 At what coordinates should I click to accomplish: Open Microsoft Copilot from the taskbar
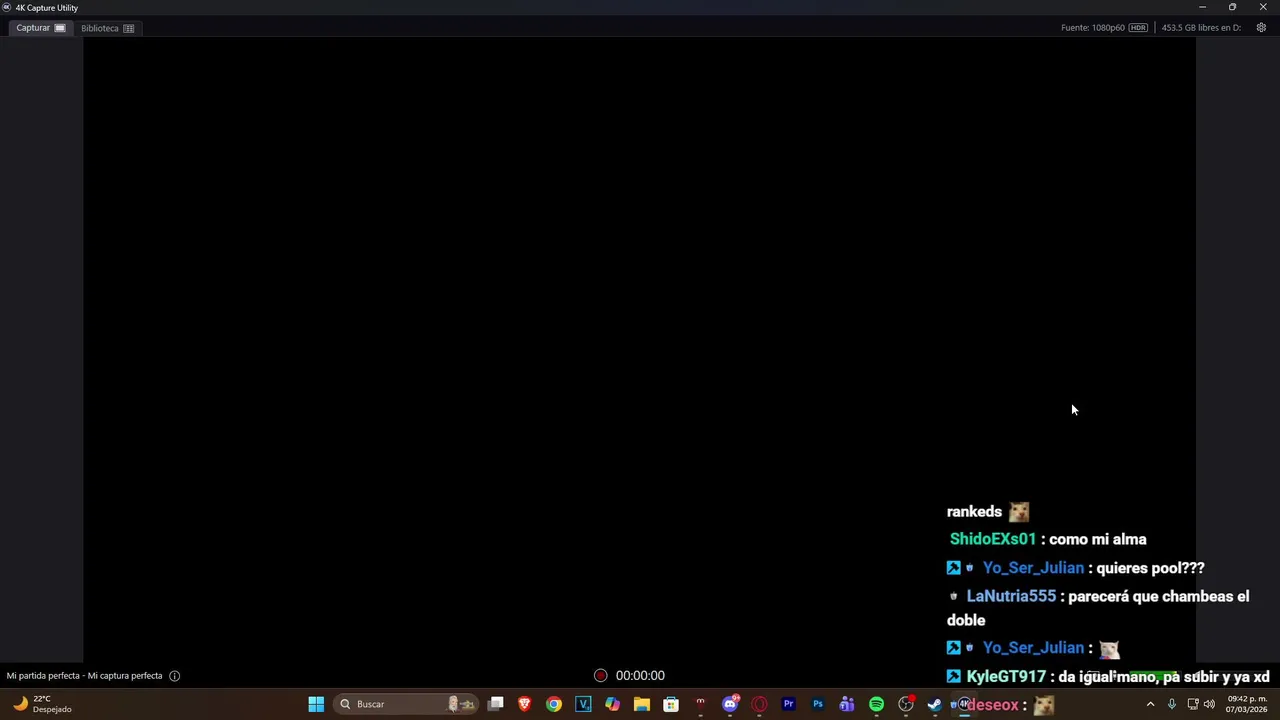[x=612, y=704]
